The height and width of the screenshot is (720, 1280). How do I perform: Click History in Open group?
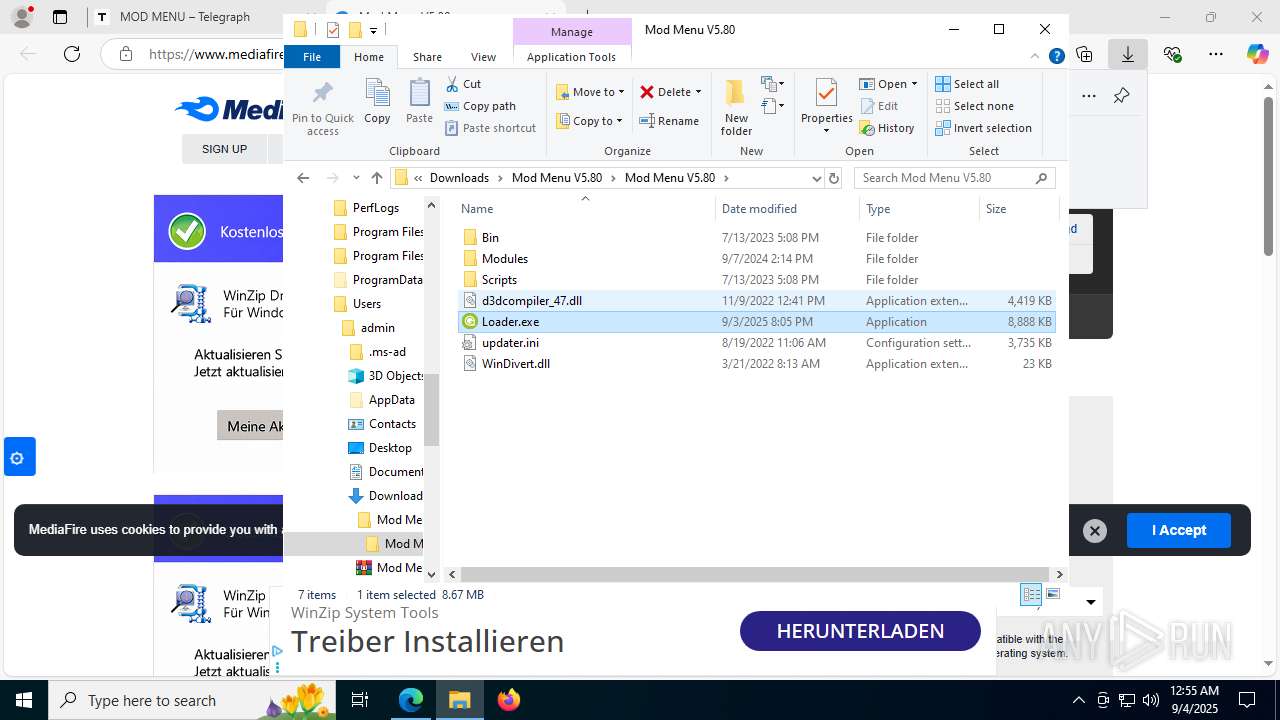[x=887, y=128]
